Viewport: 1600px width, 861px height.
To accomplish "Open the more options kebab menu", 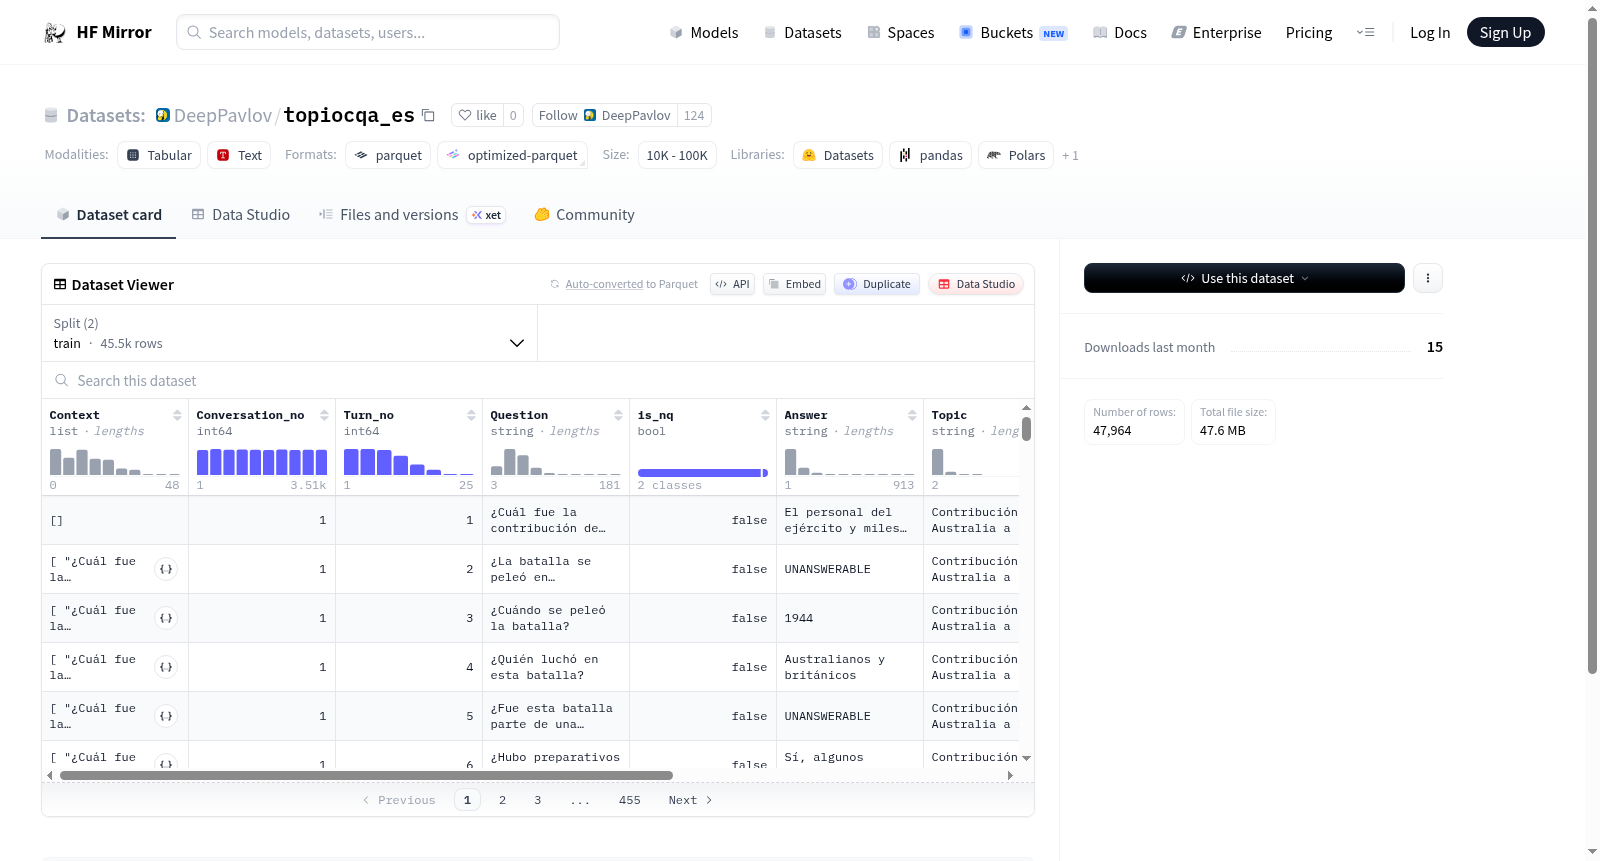I will 1428,278.
